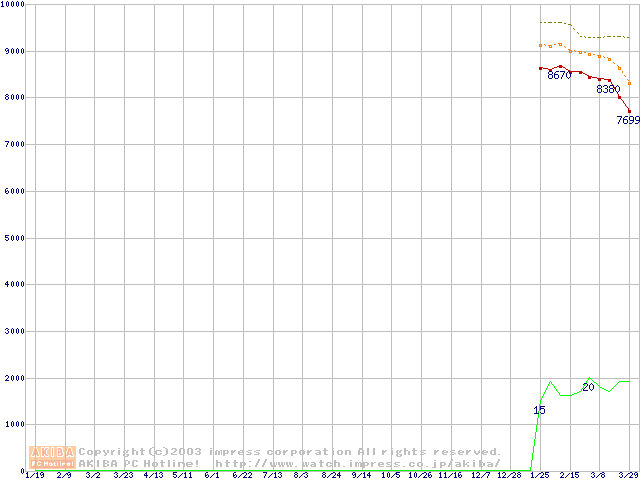This screenshot has height=480, width=640.
Task: Click the 12/7 date on x-axis
Action: pyautogui.click(x=480, y=476)
